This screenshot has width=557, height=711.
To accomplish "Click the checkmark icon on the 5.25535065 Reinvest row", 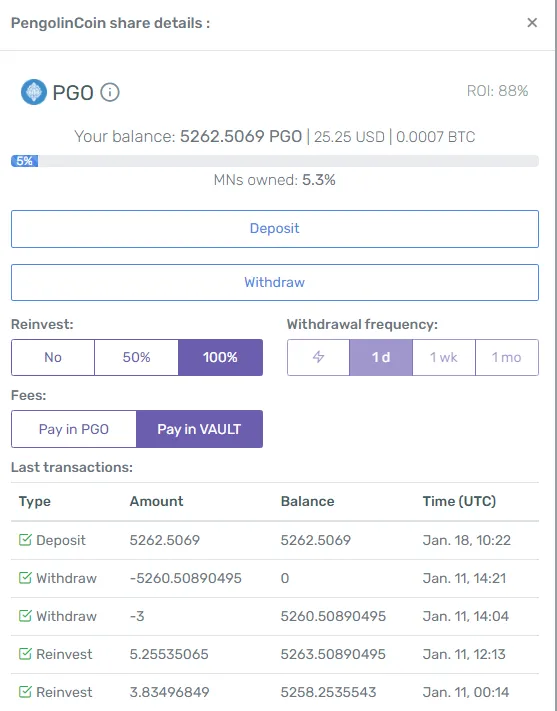I will [25, 654].
